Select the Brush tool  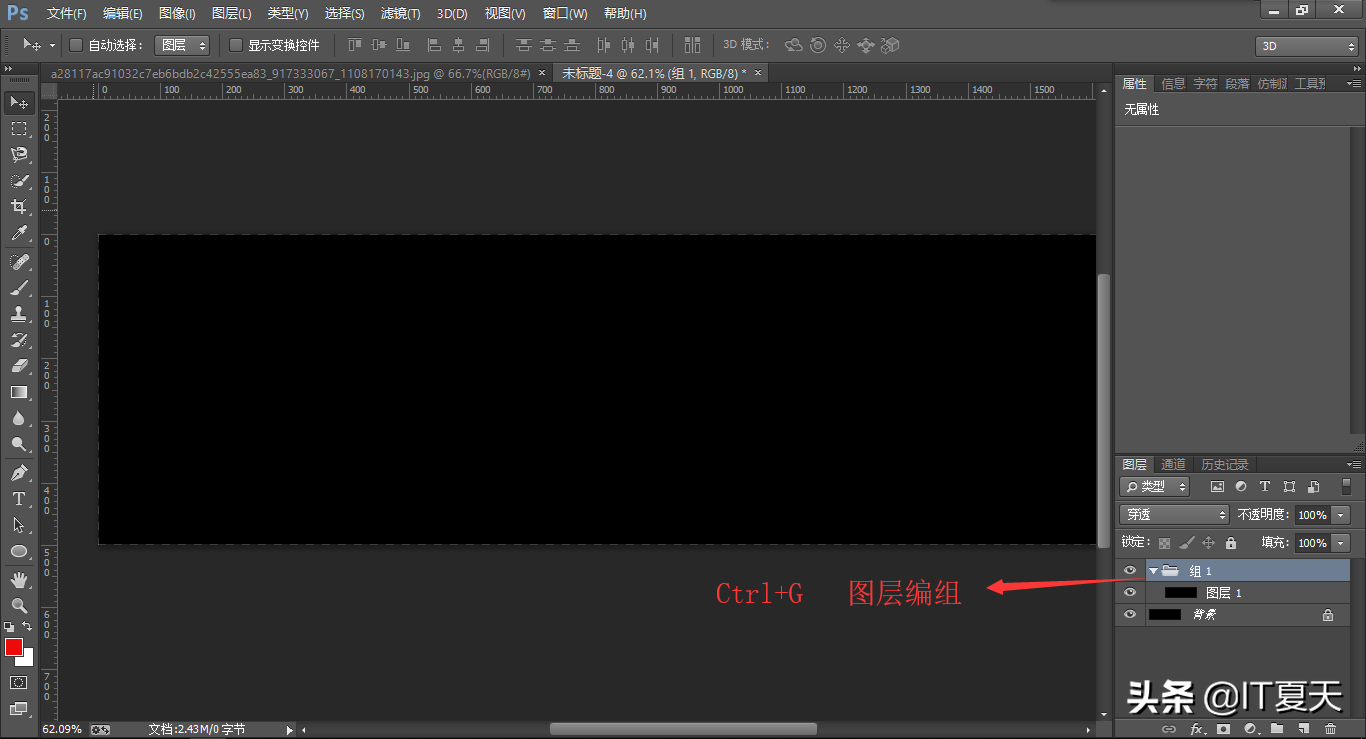(x=19, y=288)
